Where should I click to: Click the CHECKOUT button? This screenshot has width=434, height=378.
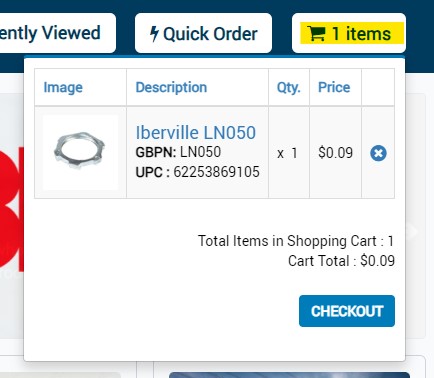pyautogui.click(x=347, y=311)
